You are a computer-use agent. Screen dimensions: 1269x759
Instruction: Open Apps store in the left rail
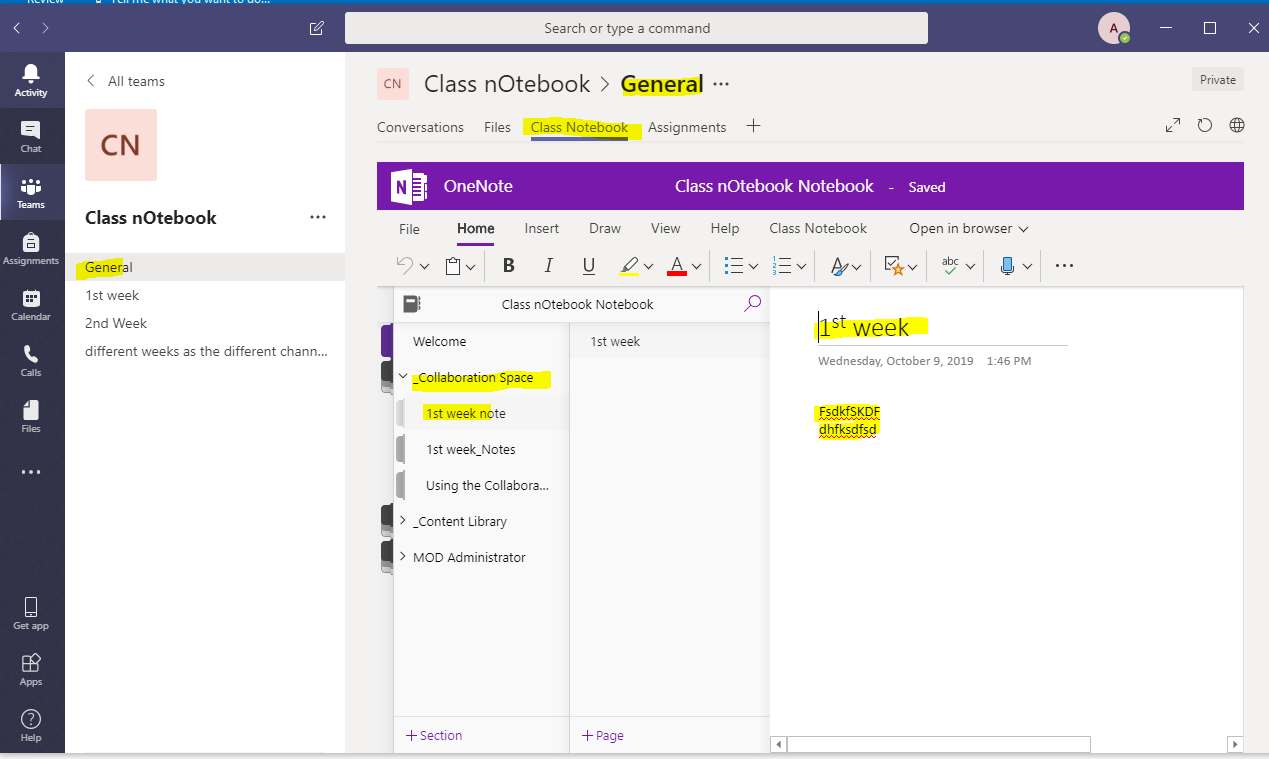(31, 669)
